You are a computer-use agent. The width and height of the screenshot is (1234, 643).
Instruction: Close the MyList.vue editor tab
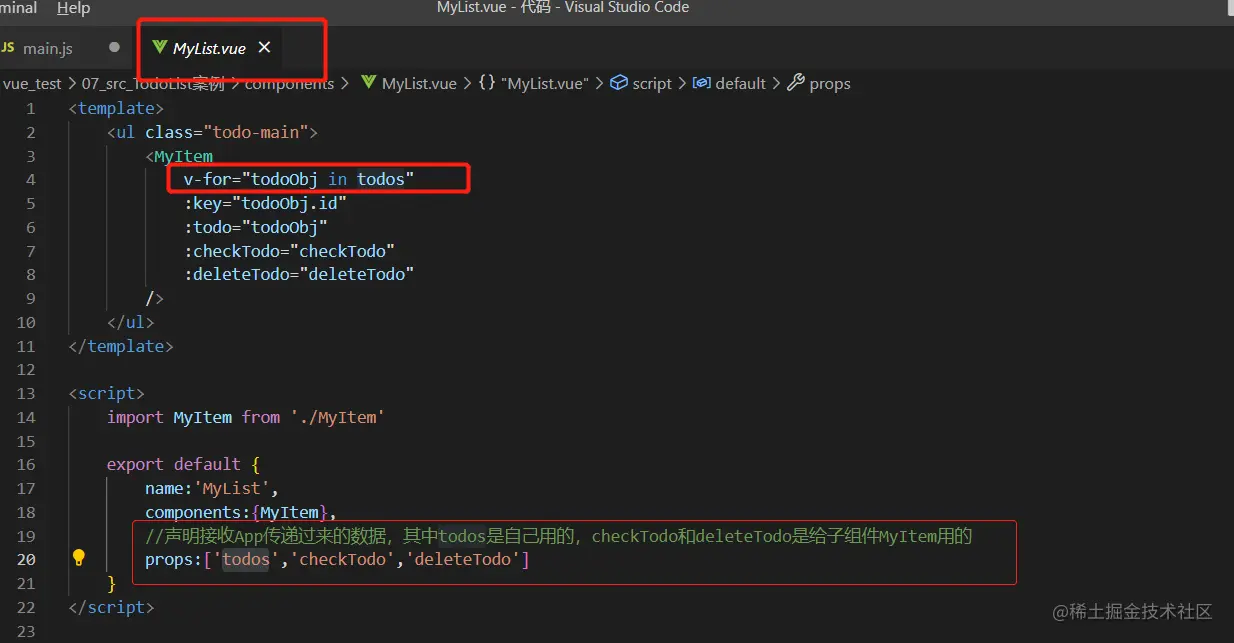pos(264,47)
